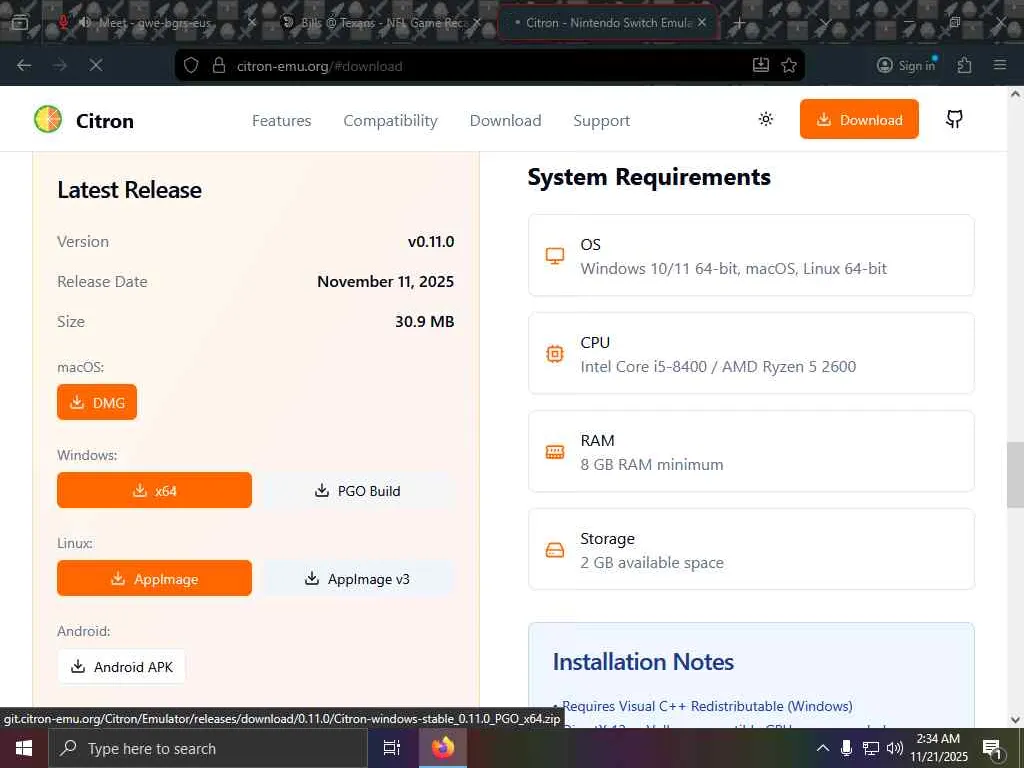This screenshot has height=768, width=1024.
Task: Click the scrollbar up arrow
Action: [x=1015, y=94]
